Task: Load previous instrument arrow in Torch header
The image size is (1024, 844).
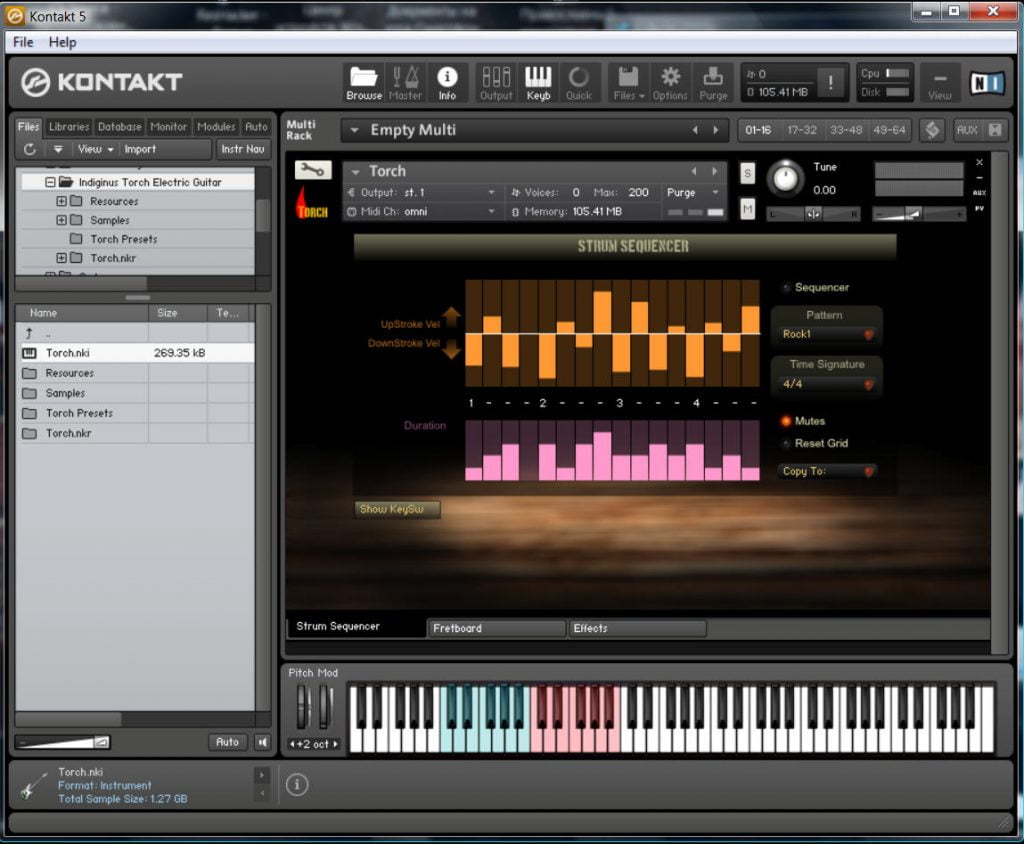Action: (694, 171)
